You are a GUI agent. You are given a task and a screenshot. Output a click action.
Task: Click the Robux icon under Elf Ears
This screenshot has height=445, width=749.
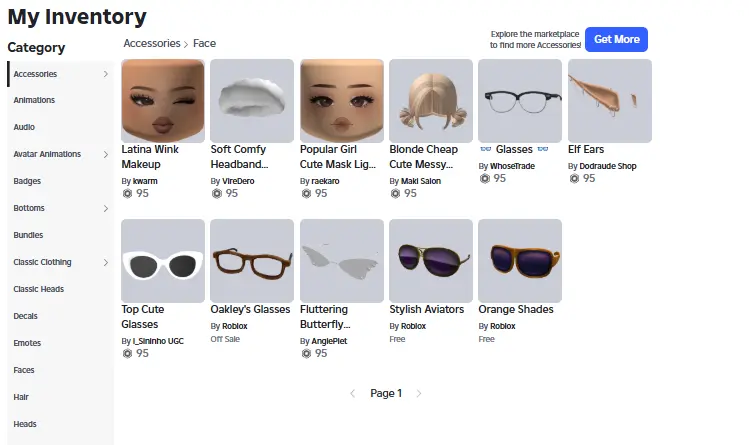[574, 179]
